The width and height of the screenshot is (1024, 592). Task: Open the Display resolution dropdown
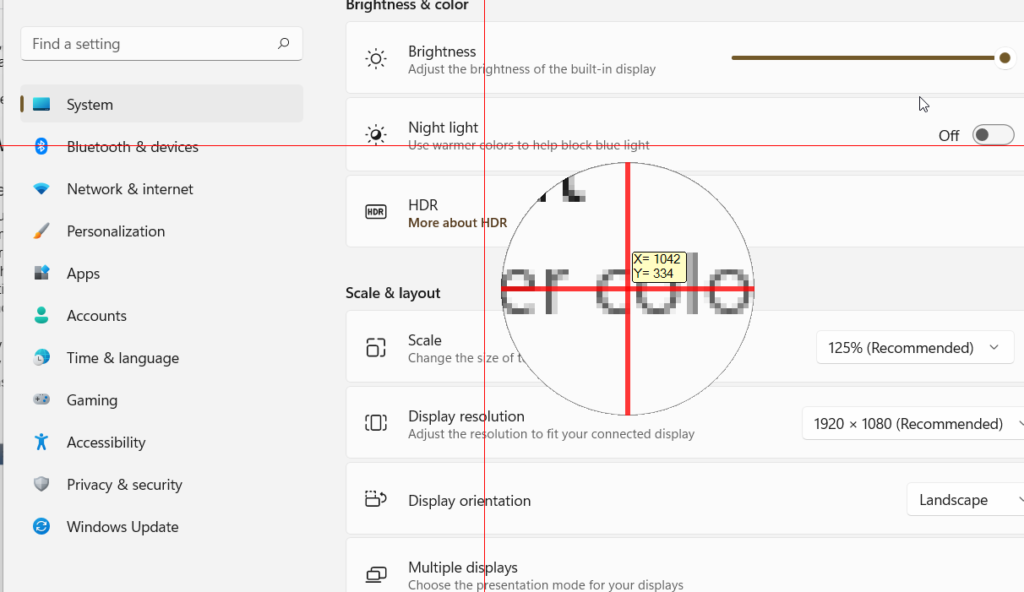click(913, 423)
